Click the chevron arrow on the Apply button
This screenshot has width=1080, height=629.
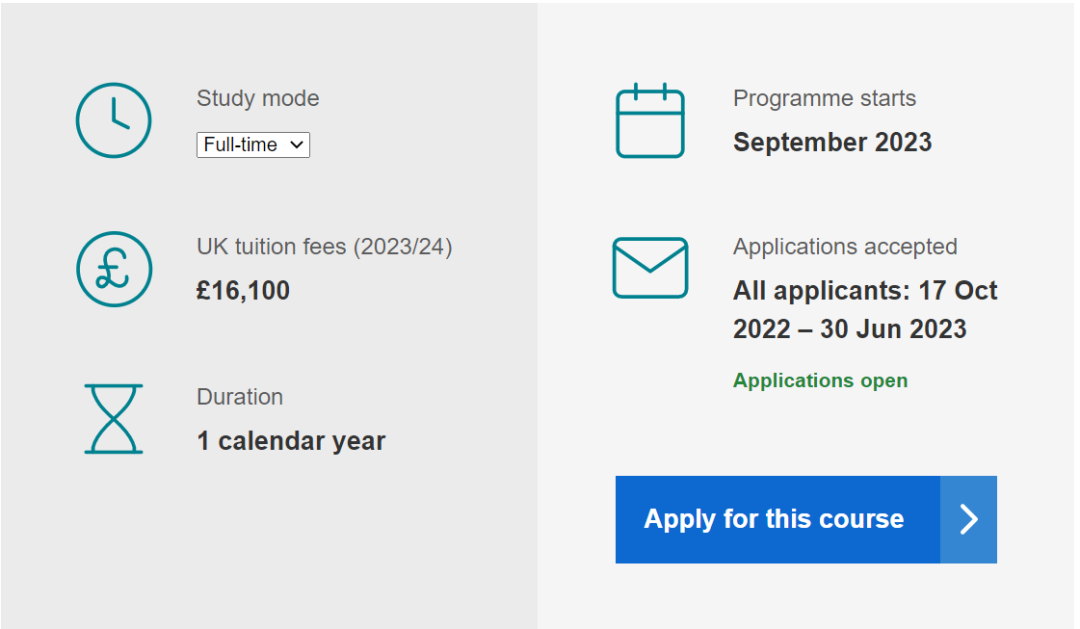coord(968,519)
